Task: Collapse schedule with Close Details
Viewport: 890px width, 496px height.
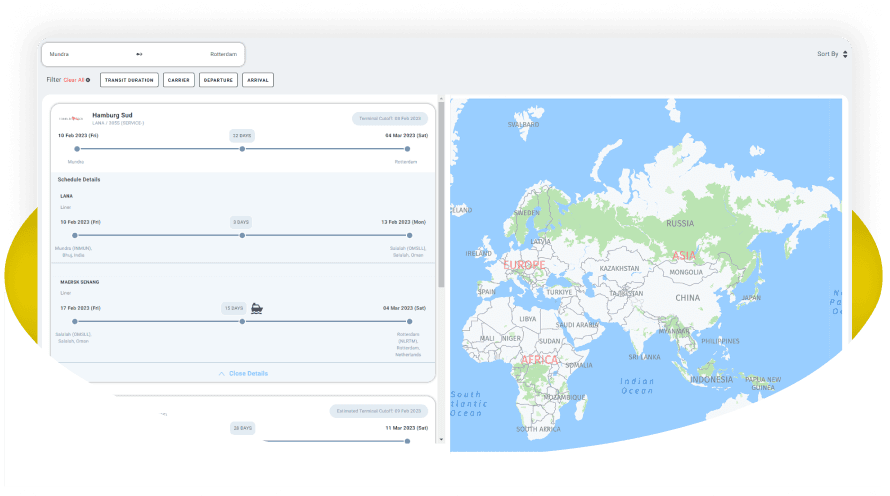Action: coord(248,373)
